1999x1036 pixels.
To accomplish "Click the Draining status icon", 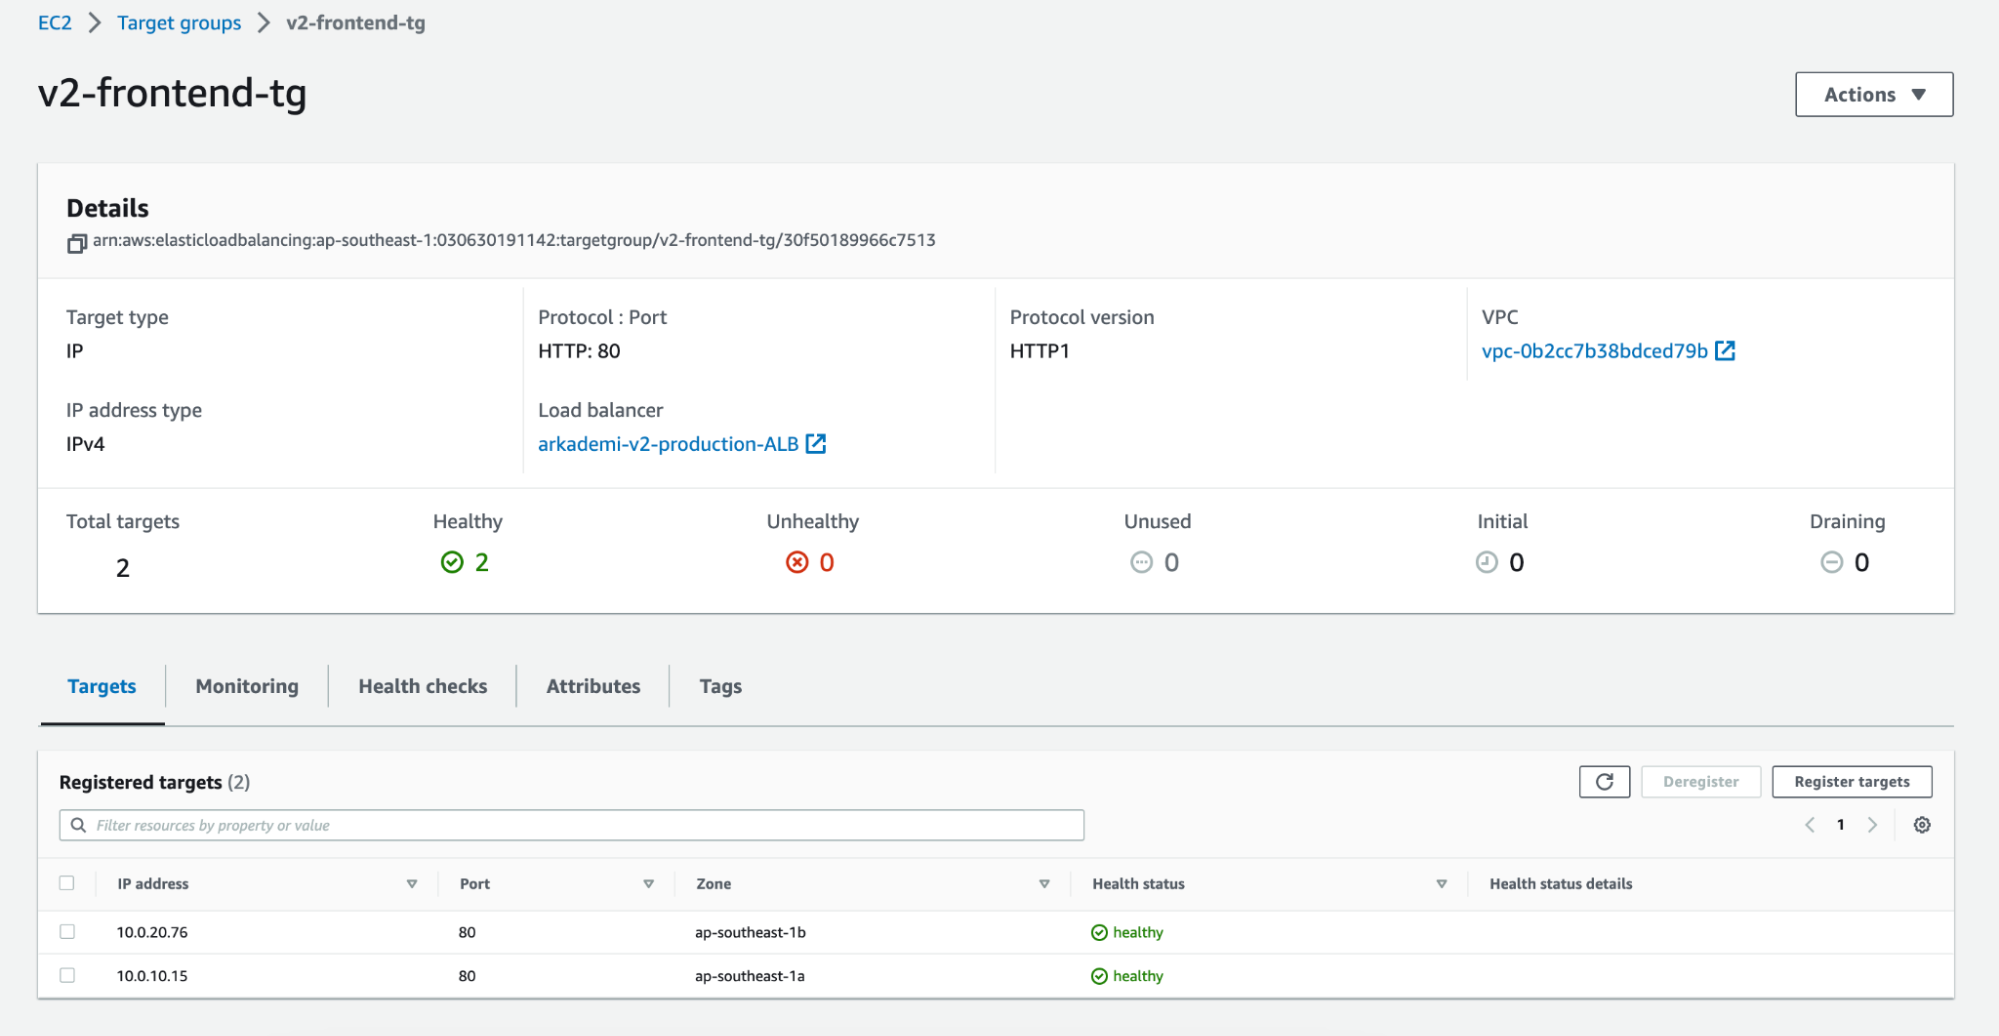I will [x=1831, y=562].
